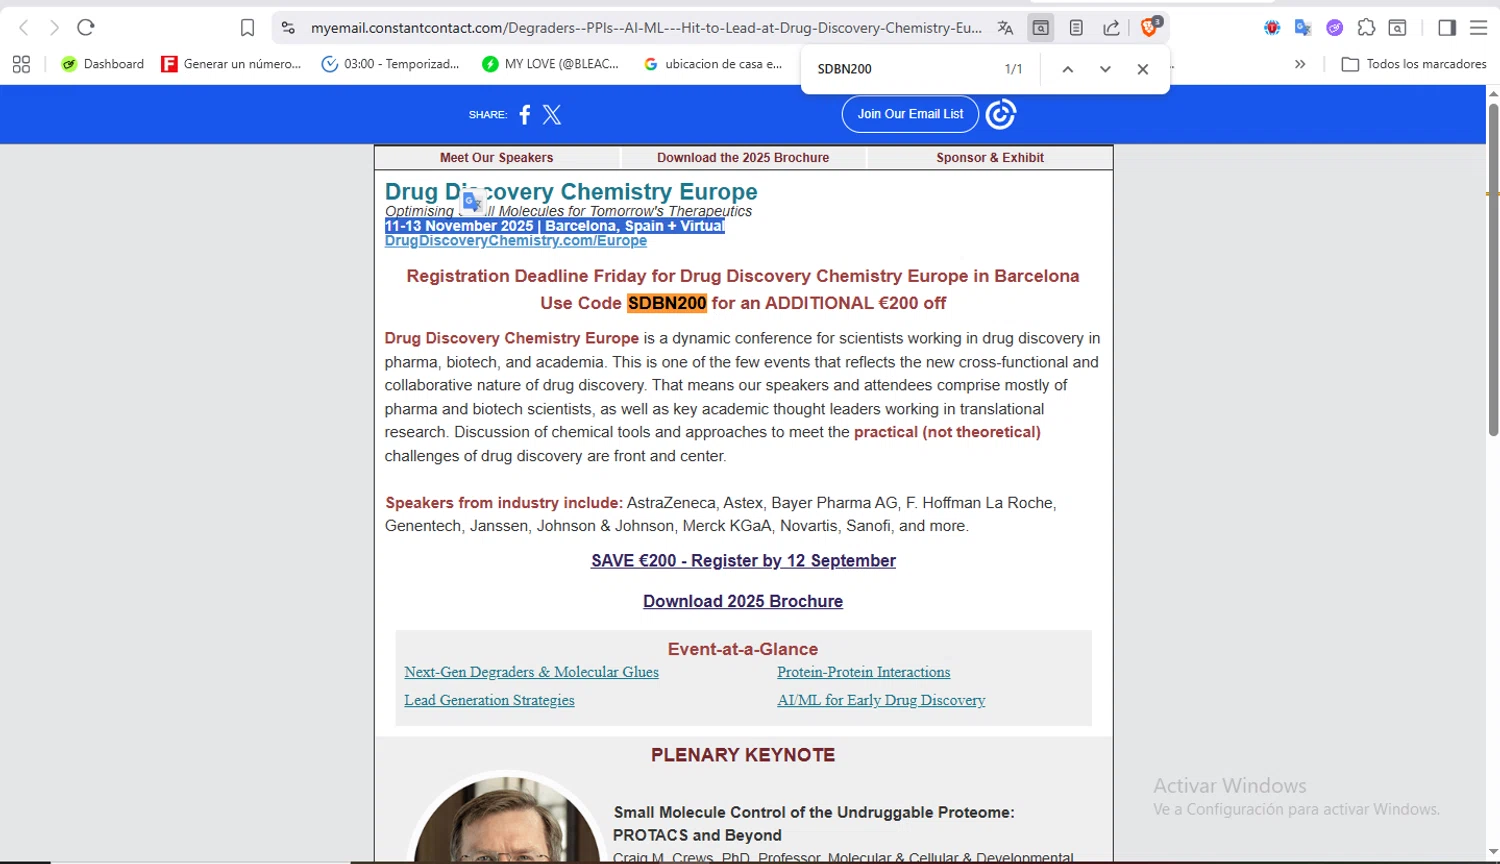Open the Lead Generation Strategies link
The height and width of the screenshot is (864, 1500).
(489, 700)
